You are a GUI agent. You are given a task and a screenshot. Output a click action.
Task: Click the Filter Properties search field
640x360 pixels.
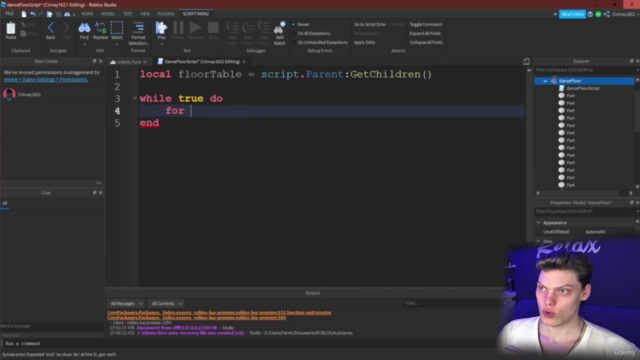click(x=586, y=211)
